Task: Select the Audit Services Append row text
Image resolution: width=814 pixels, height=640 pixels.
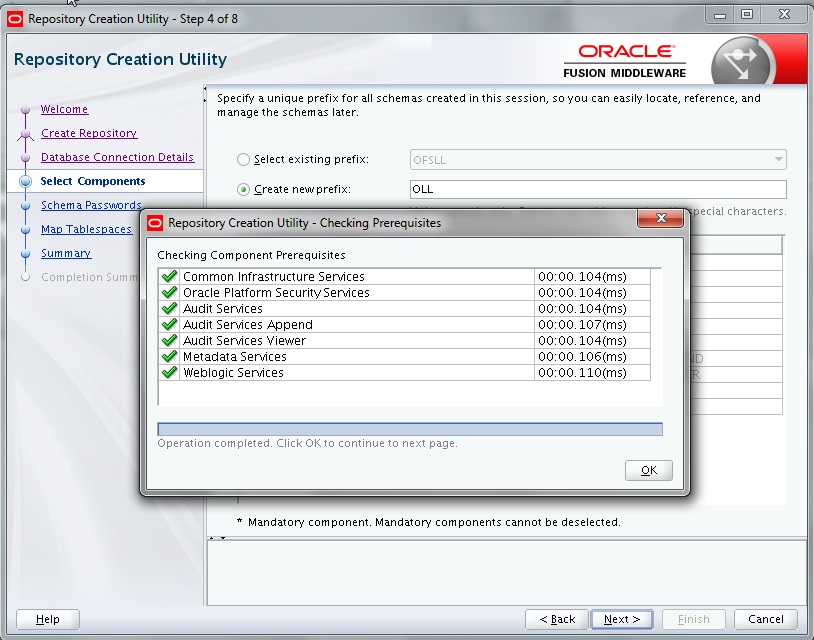Action: (248, 325)
